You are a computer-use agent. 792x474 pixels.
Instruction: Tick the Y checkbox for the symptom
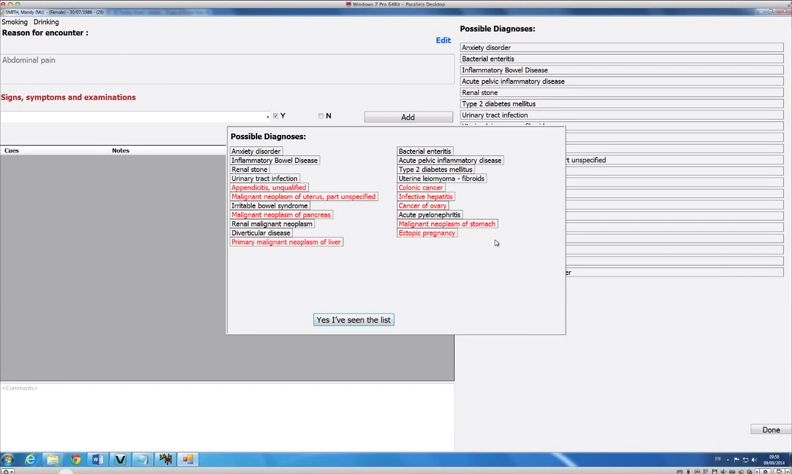[x=276, y=116]
